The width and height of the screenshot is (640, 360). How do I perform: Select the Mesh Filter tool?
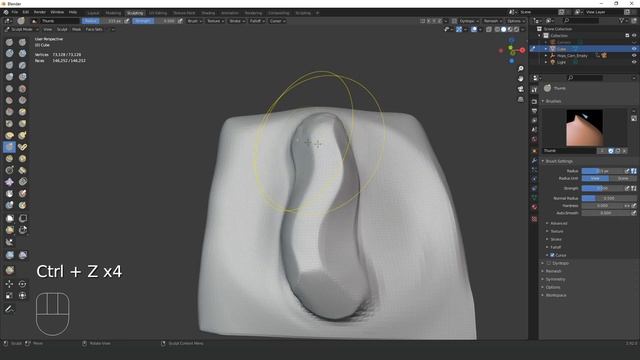[x=9, y=256]
